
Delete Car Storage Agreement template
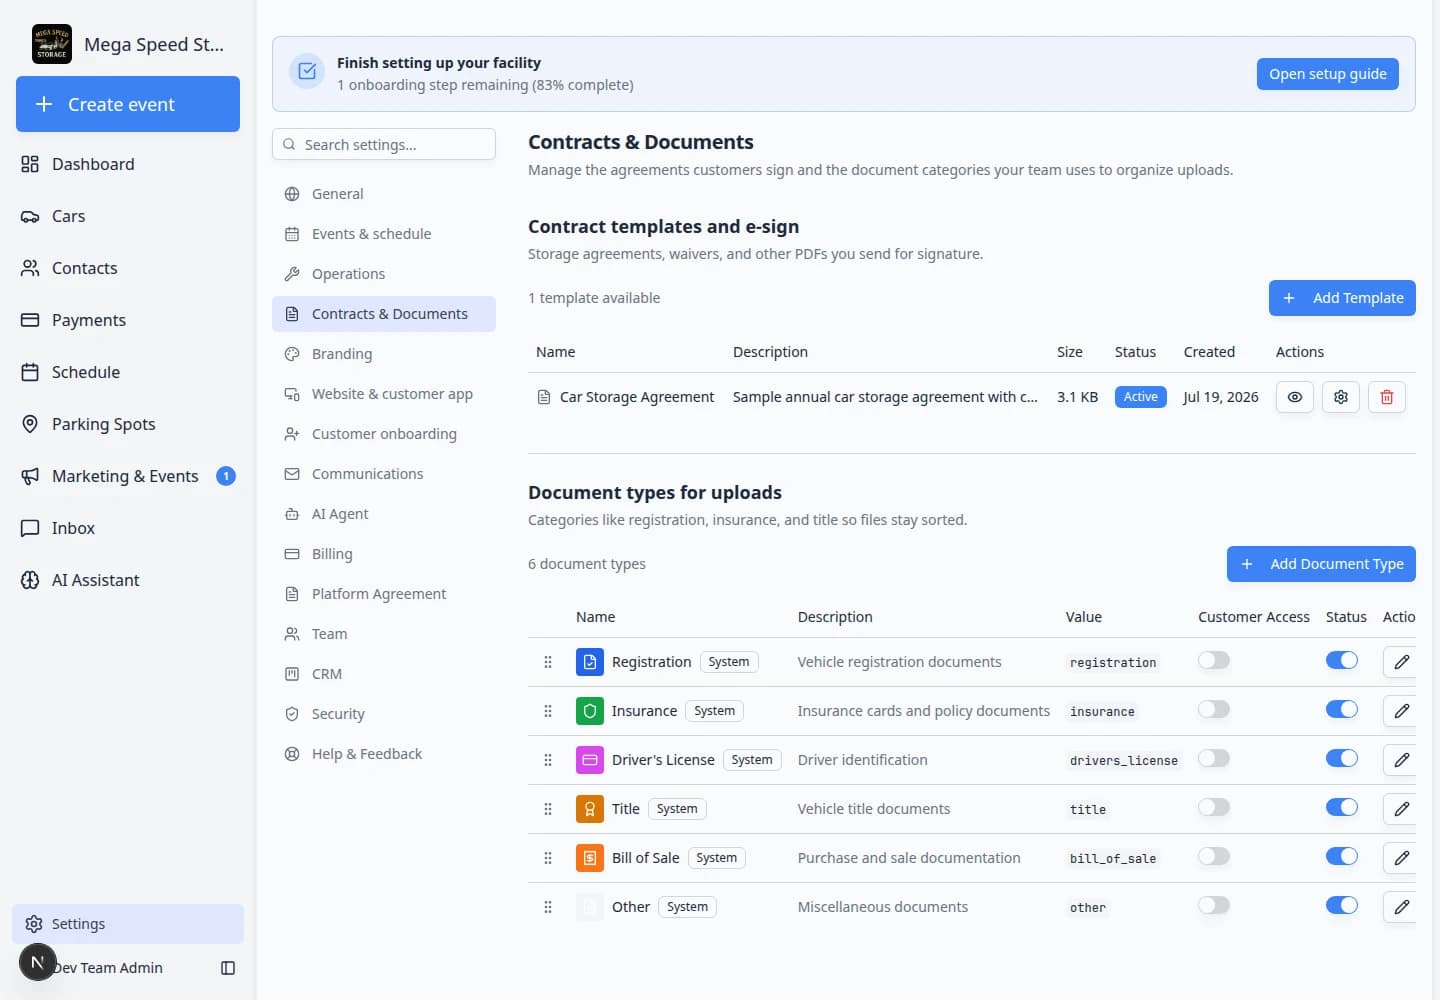click(1387, 397)
